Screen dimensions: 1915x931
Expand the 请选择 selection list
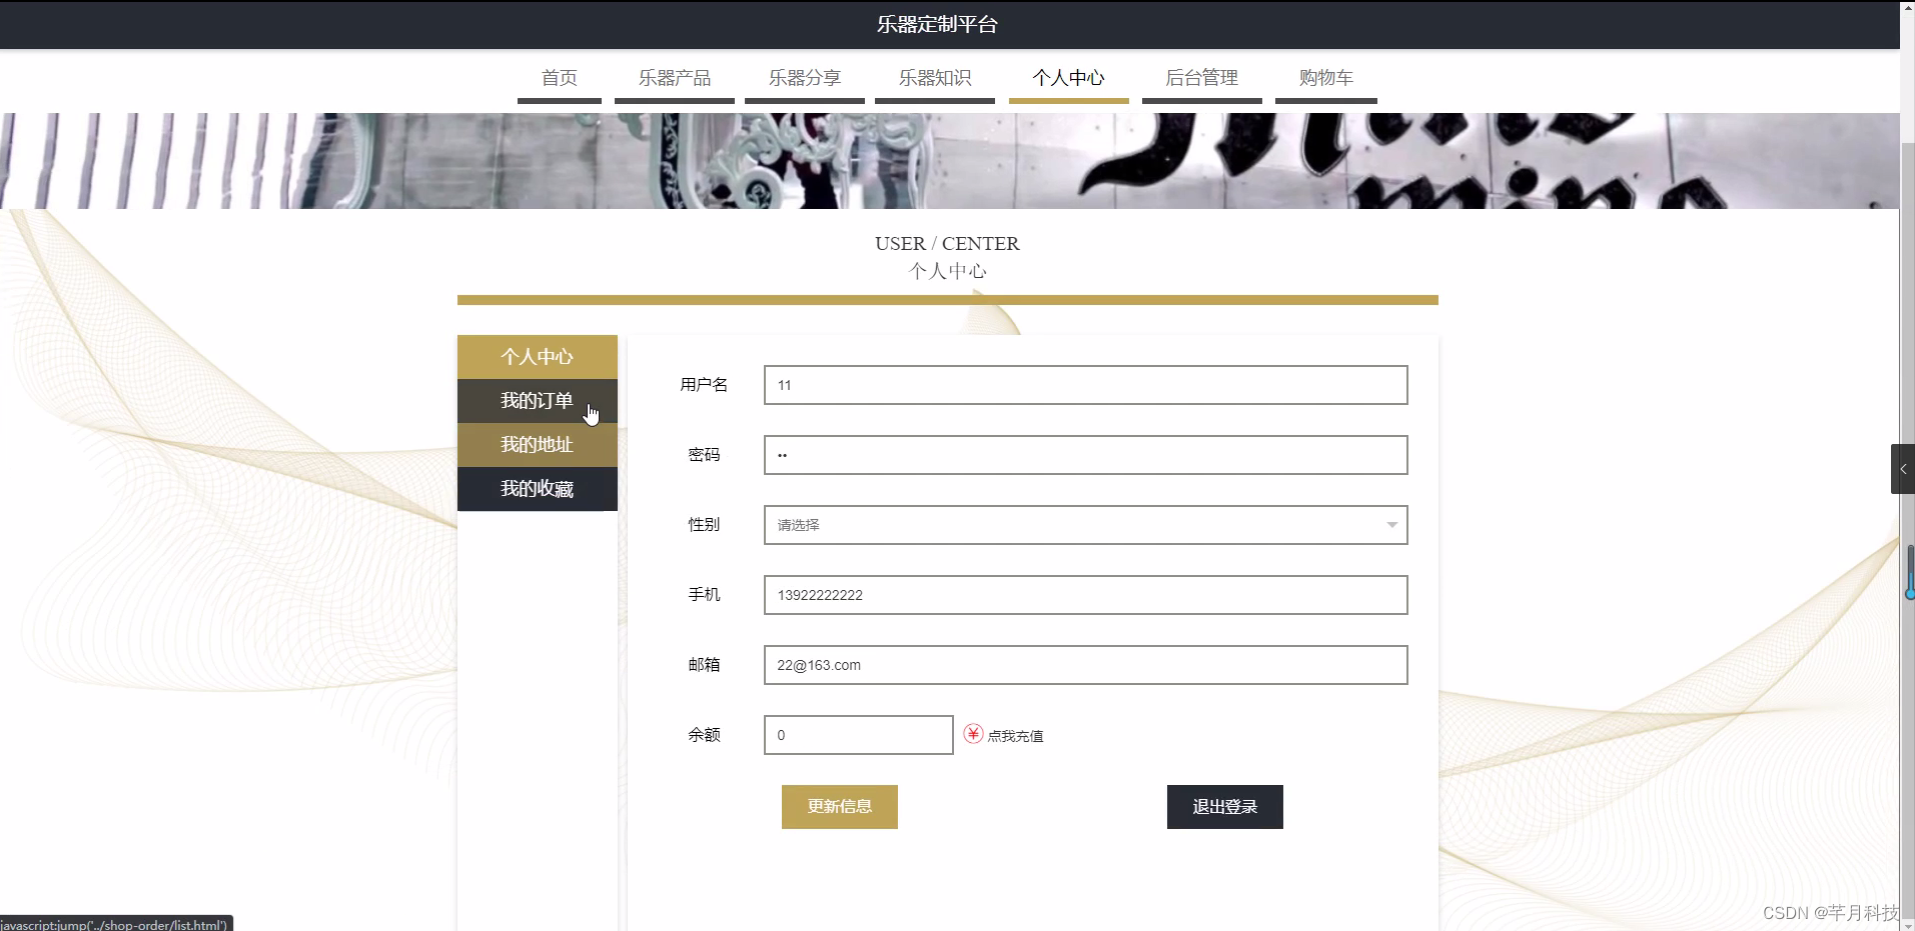pyautogui.click(x=1085, y=524)
